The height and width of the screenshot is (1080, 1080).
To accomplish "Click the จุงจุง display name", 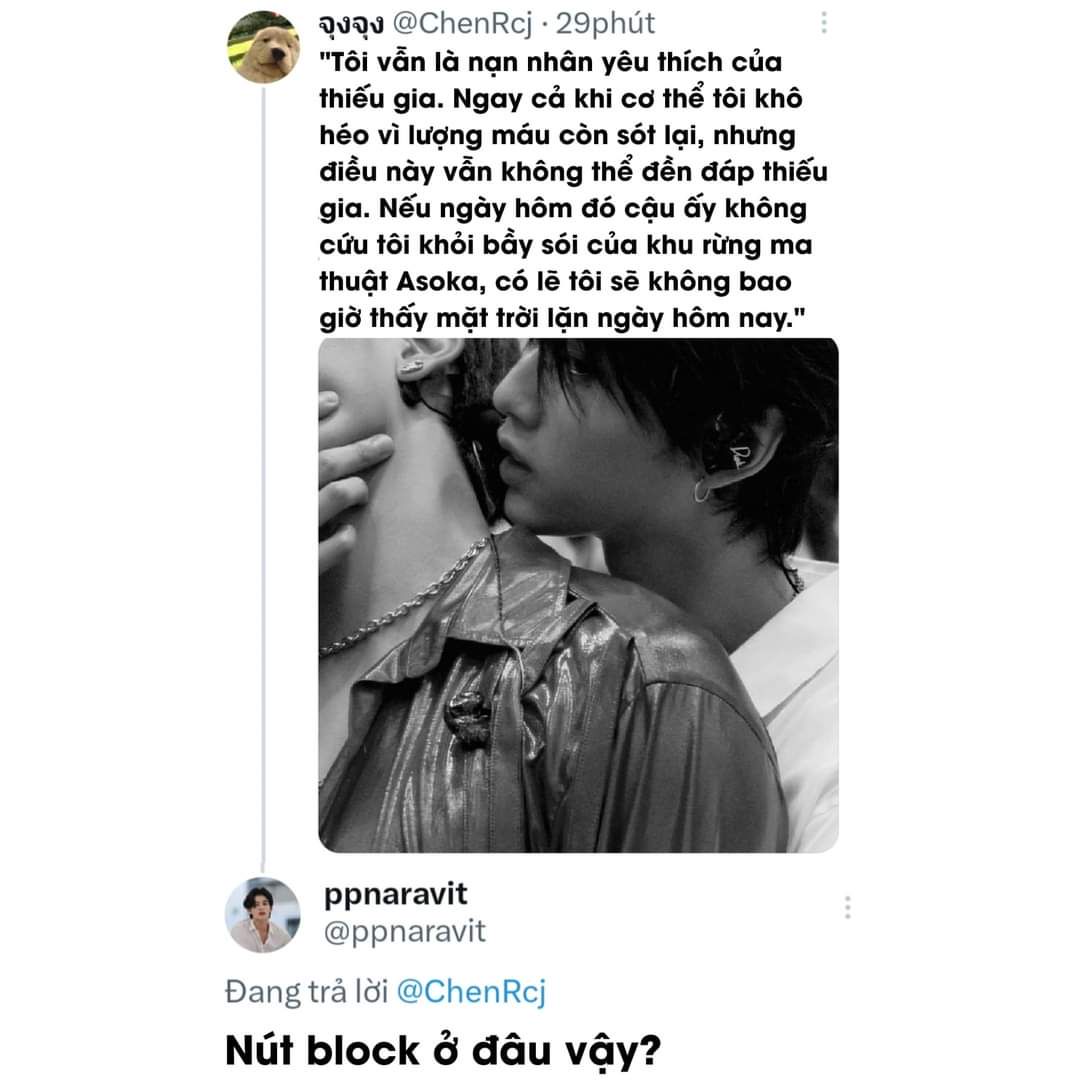I will click(351, 25).
